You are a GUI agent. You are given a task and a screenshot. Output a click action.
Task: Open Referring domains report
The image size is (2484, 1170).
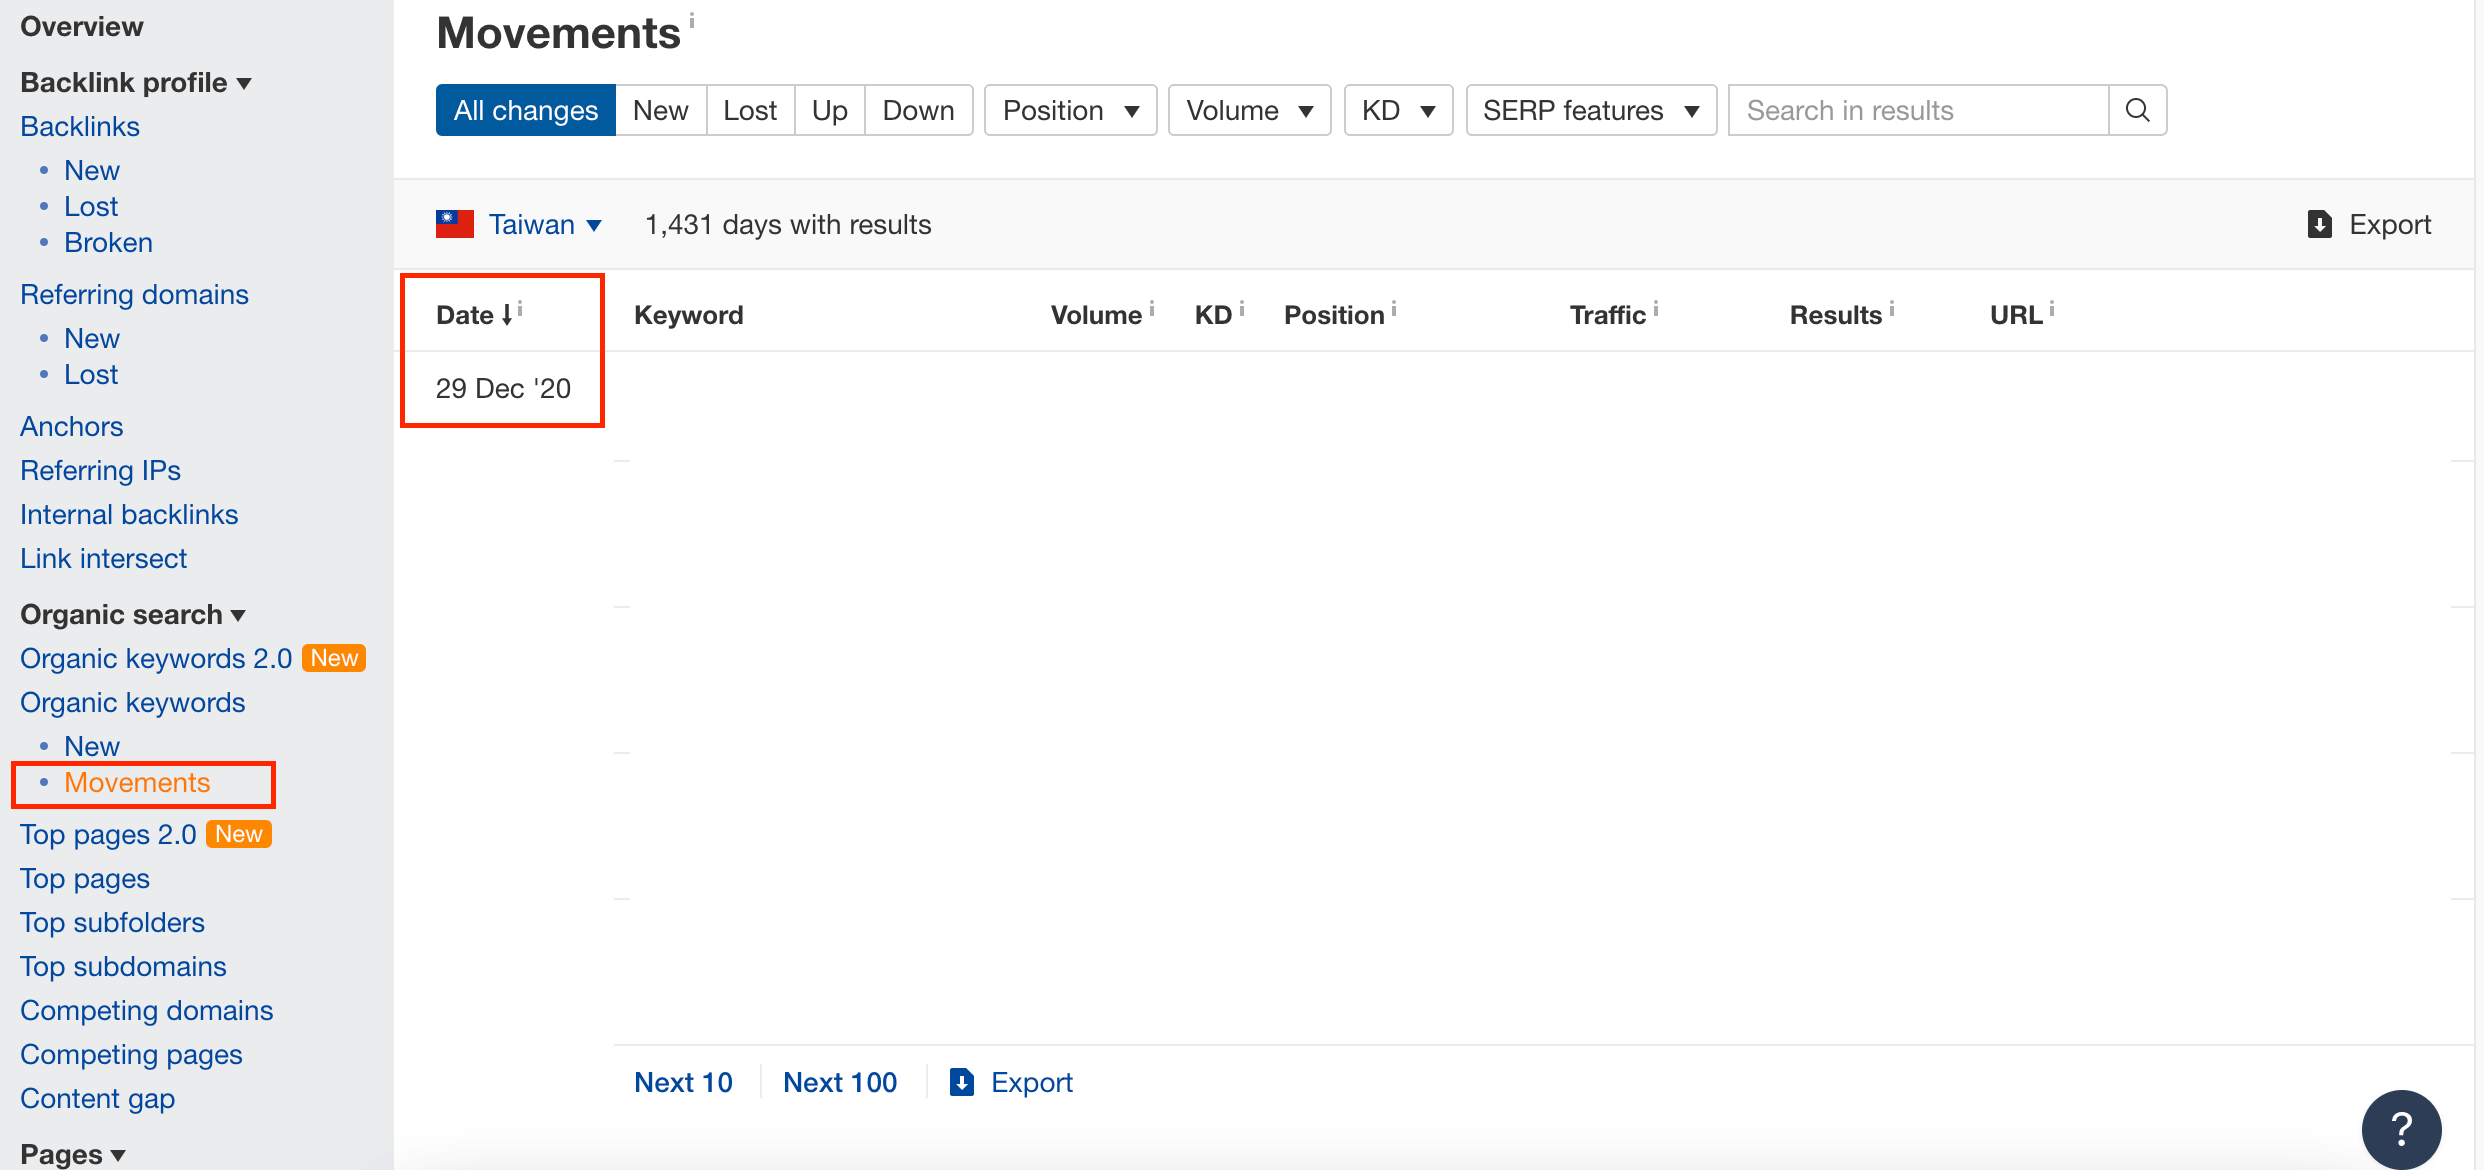point(134,294)
